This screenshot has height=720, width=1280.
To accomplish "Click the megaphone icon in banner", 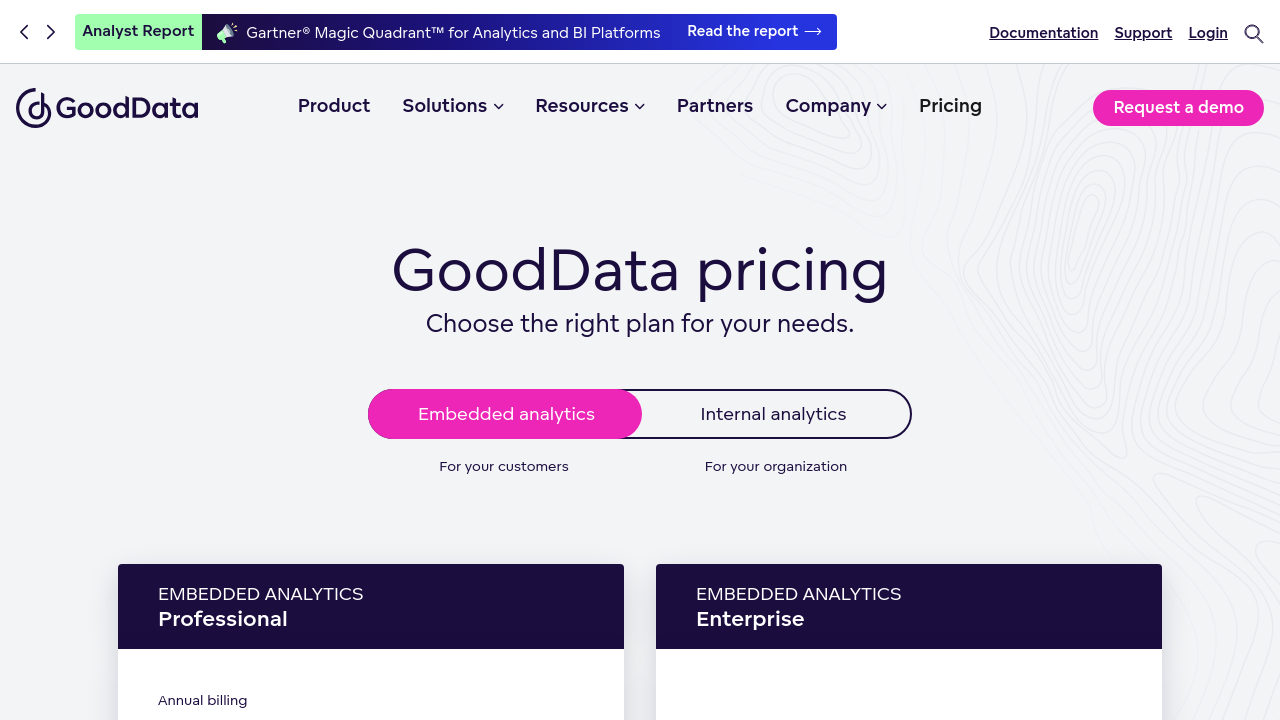I will [227, 32].
